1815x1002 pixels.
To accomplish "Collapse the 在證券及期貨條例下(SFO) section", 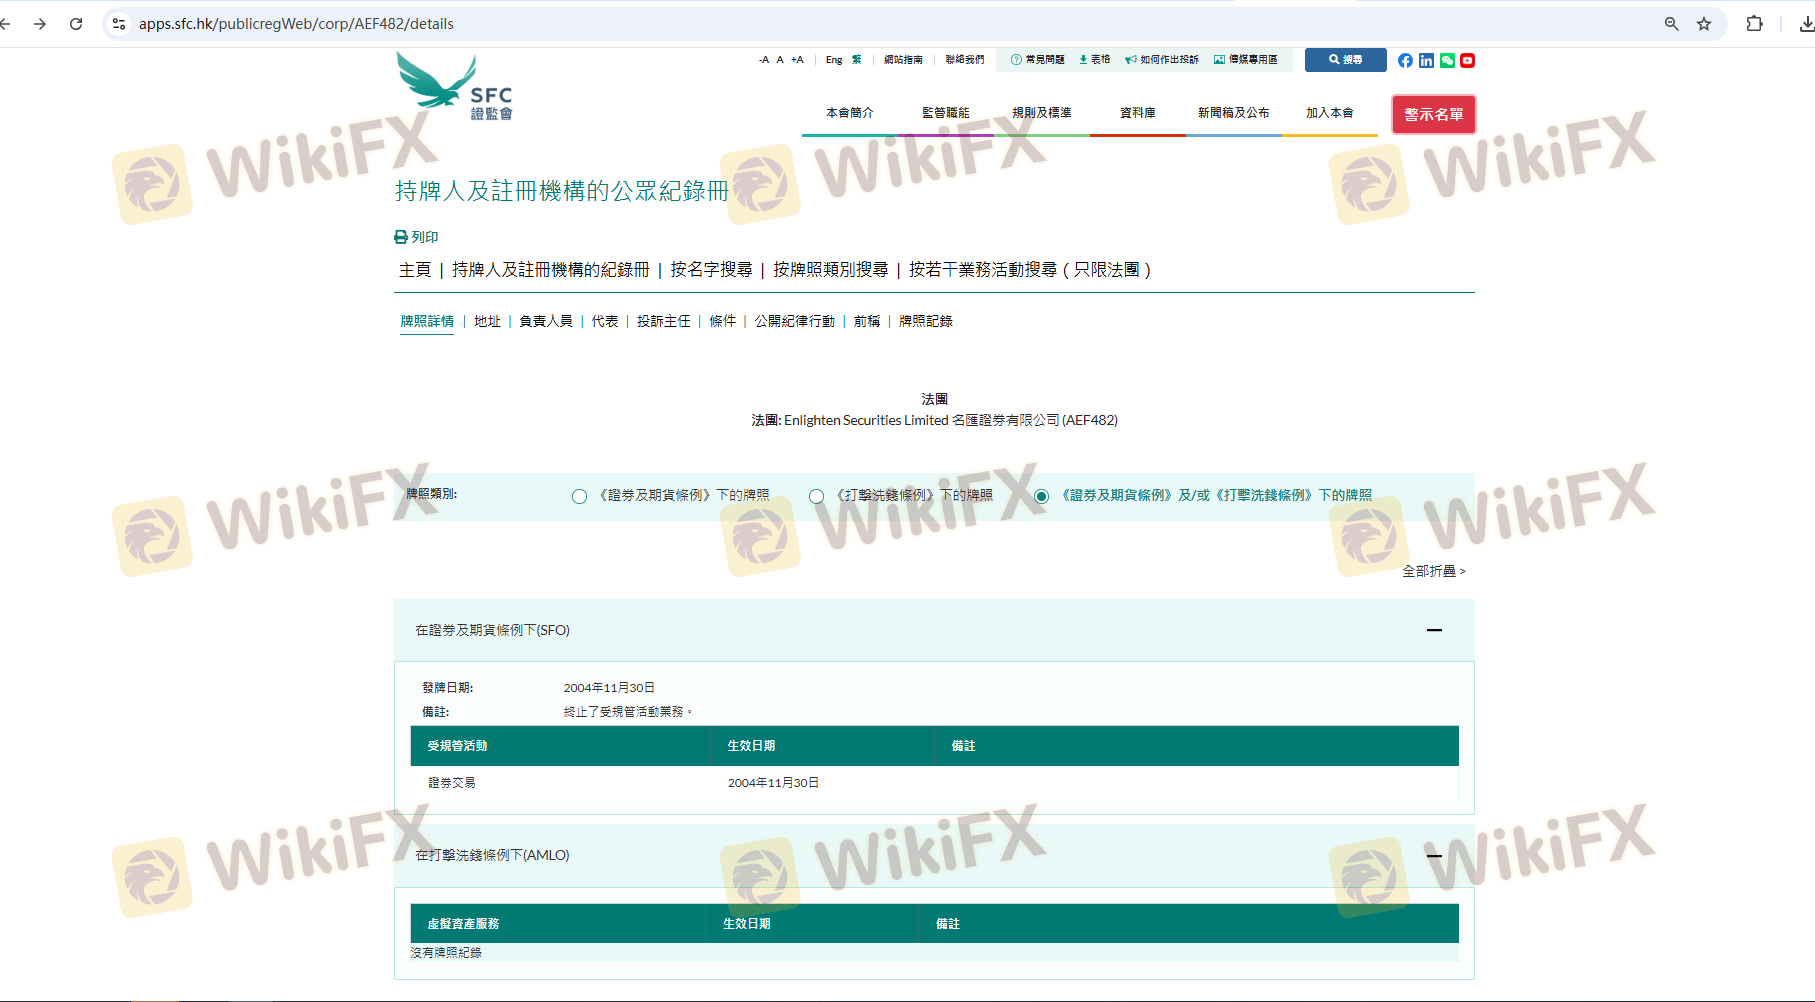I will tap(1434, 630).
